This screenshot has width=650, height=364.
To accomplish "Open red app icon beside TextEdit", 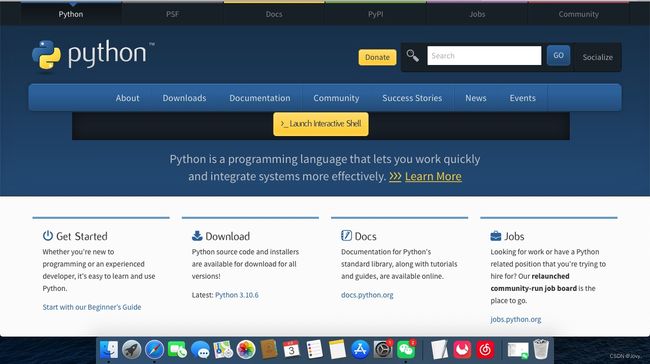I will click(462, 349).
